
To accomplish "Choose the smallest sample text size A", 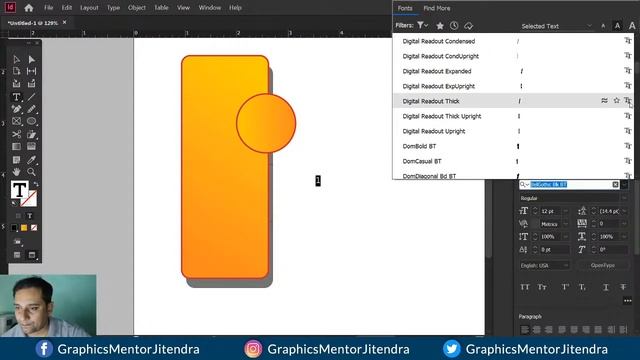I will tap(603, 26).
